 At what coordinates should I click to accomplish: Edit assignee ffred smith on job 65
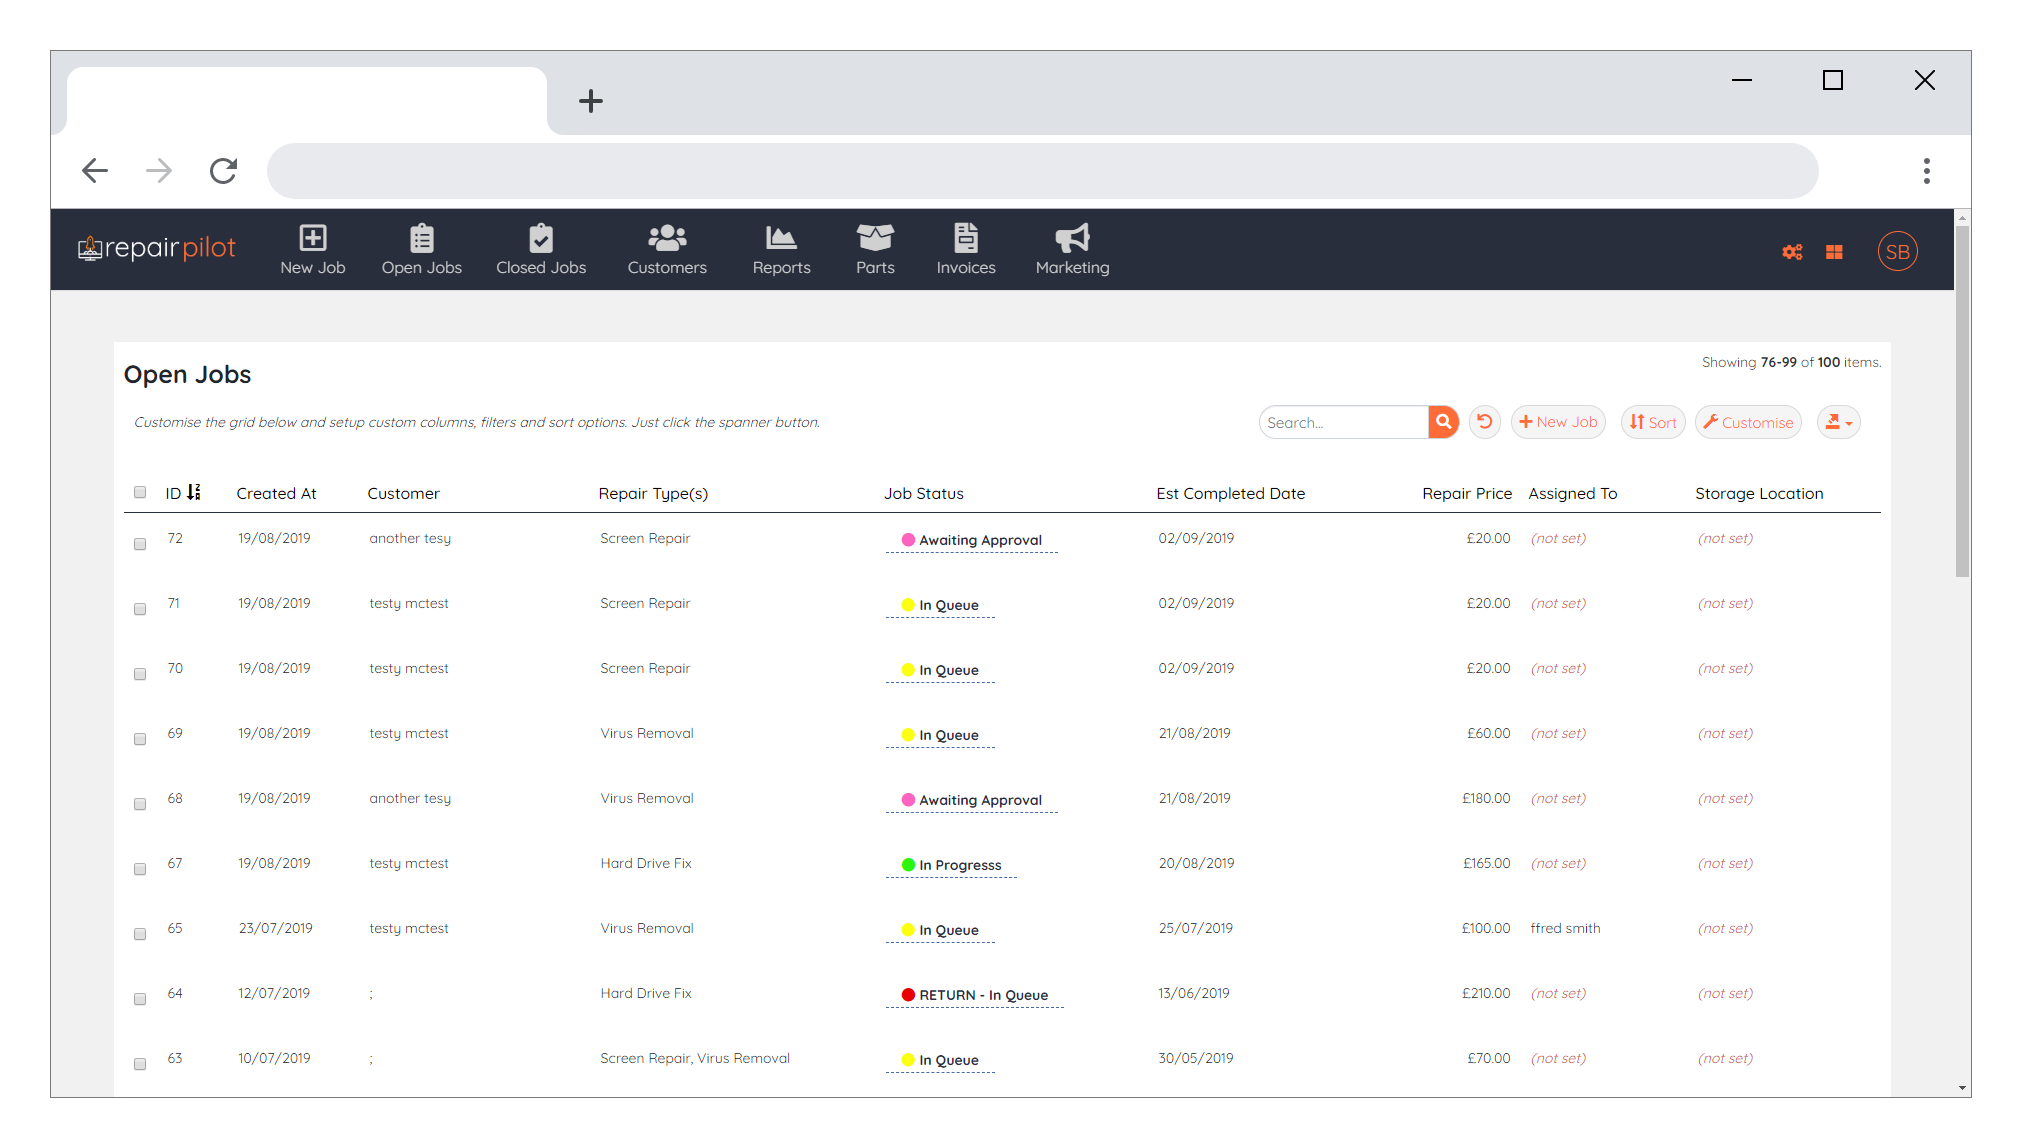1565,928
